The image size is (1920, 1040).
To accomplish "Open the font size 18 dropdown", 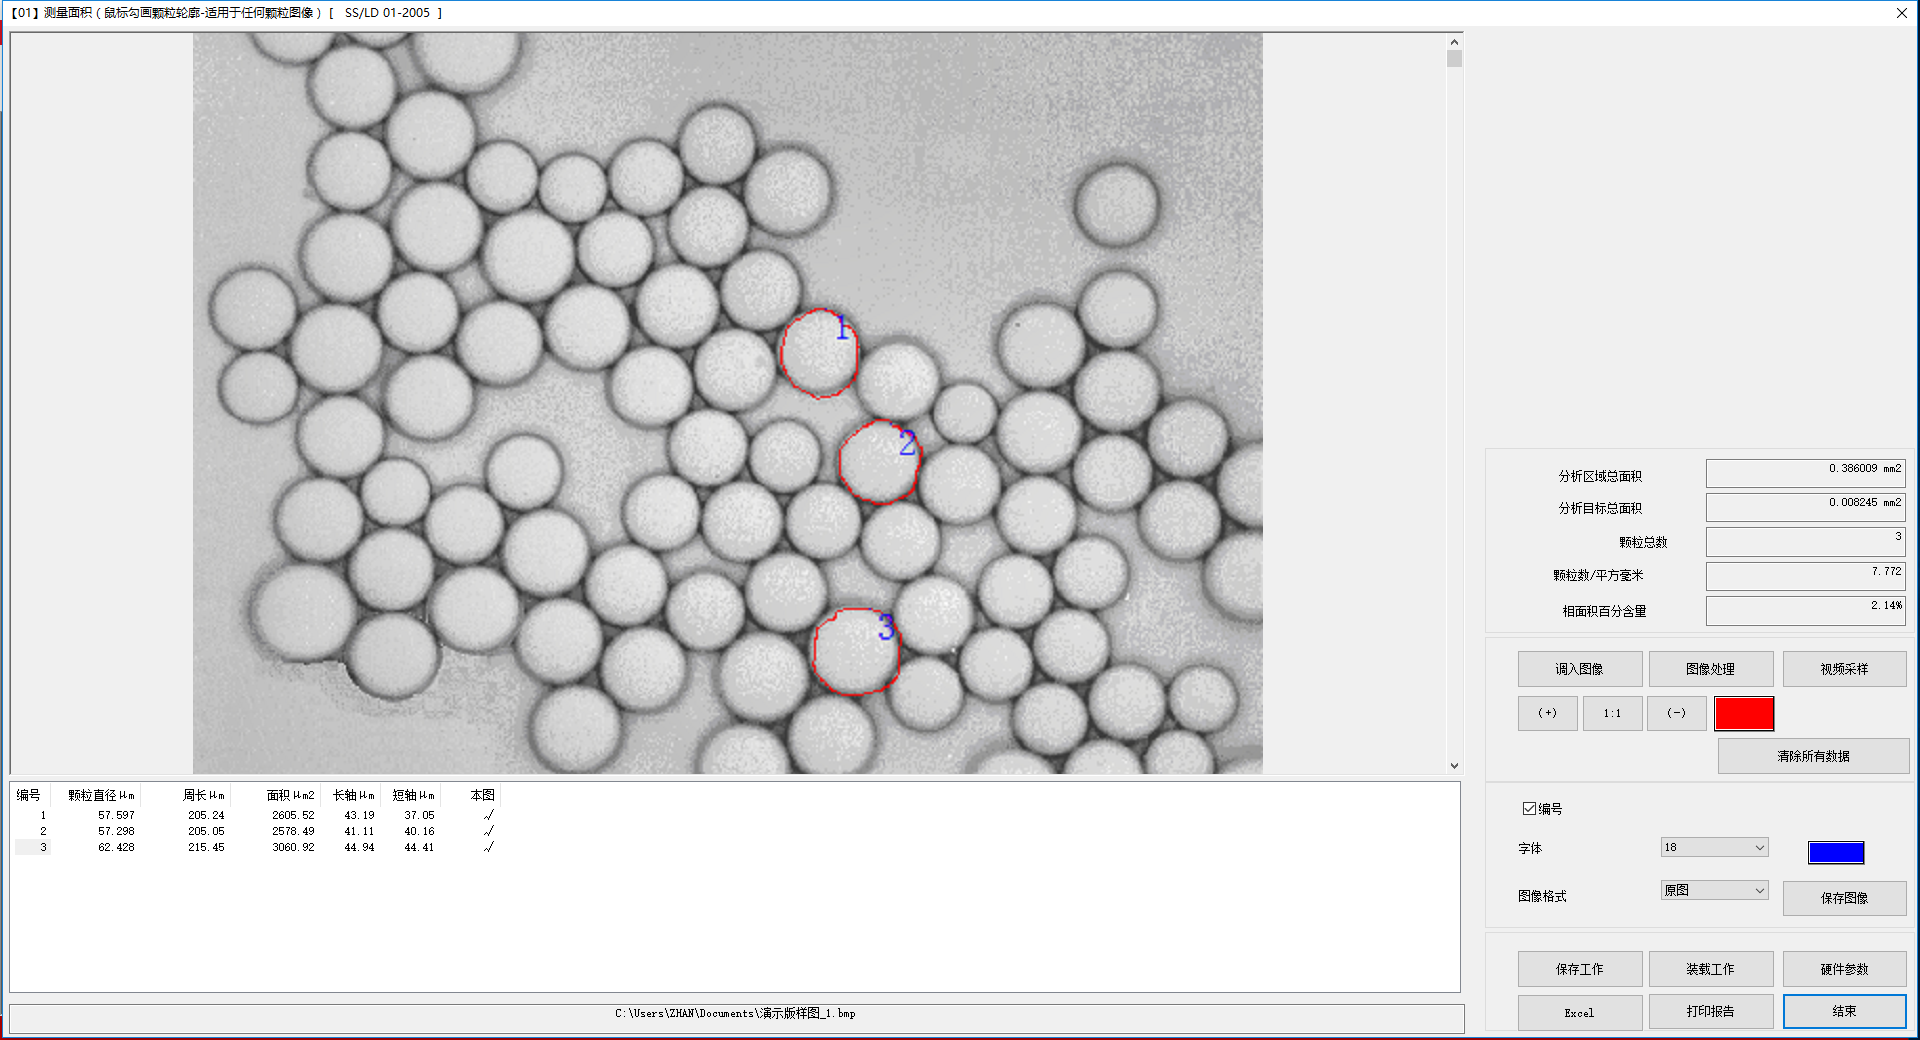I will tap(1714, 848).
